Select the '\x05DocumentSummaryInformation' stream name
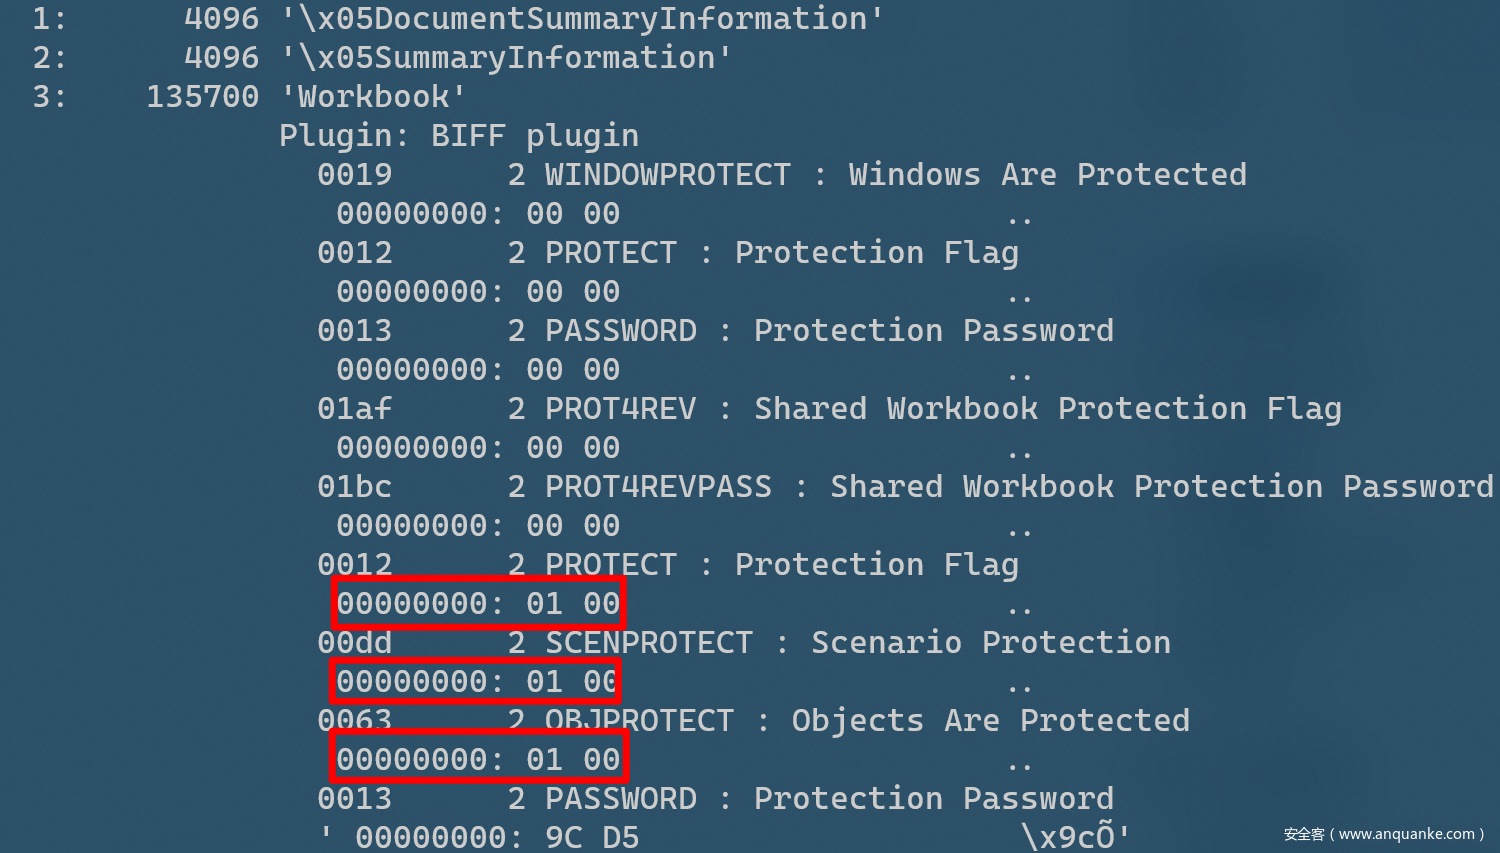1500x853 pixels. pyautogui.click(x=582, y=19)
